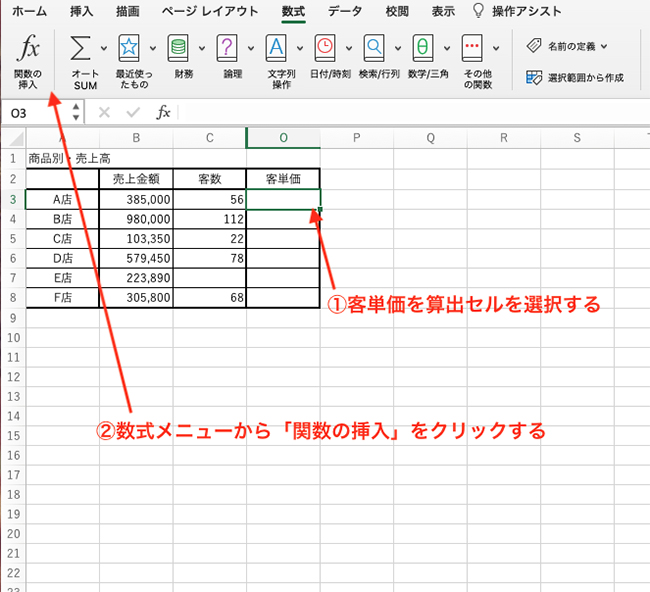The height and width of the screenshot is (592, 650).
Task: Select column Q header
Action: [431, 138]
